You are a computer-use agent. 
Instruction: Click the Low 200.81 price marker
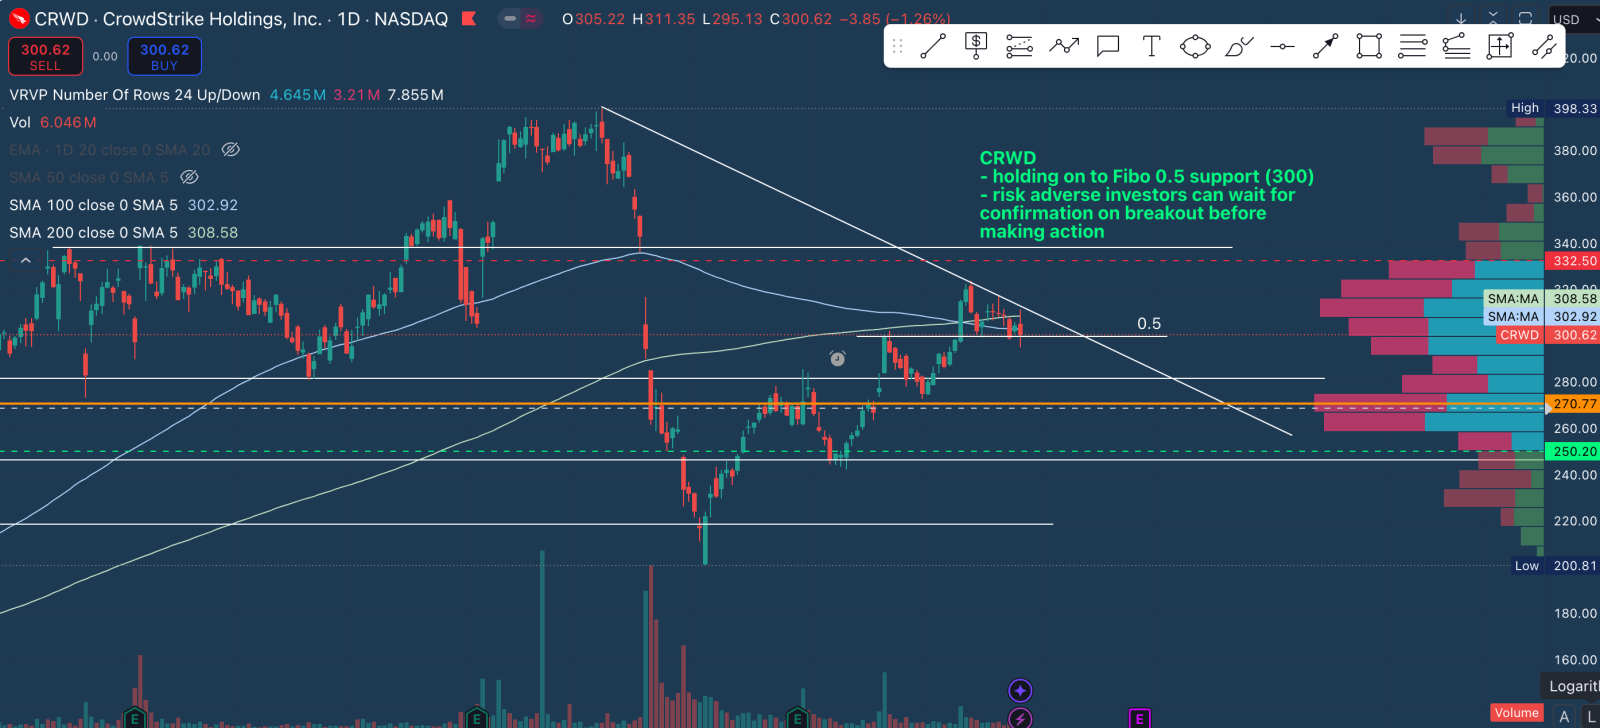point(1554,565)
